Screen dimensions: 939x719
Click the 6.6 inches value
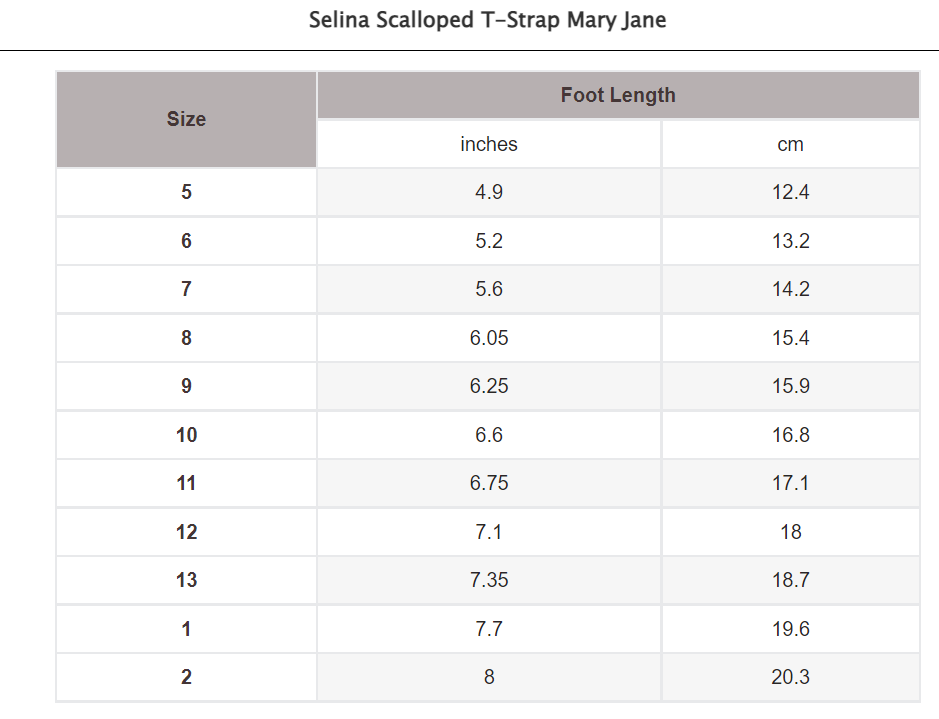pos(489,435)
